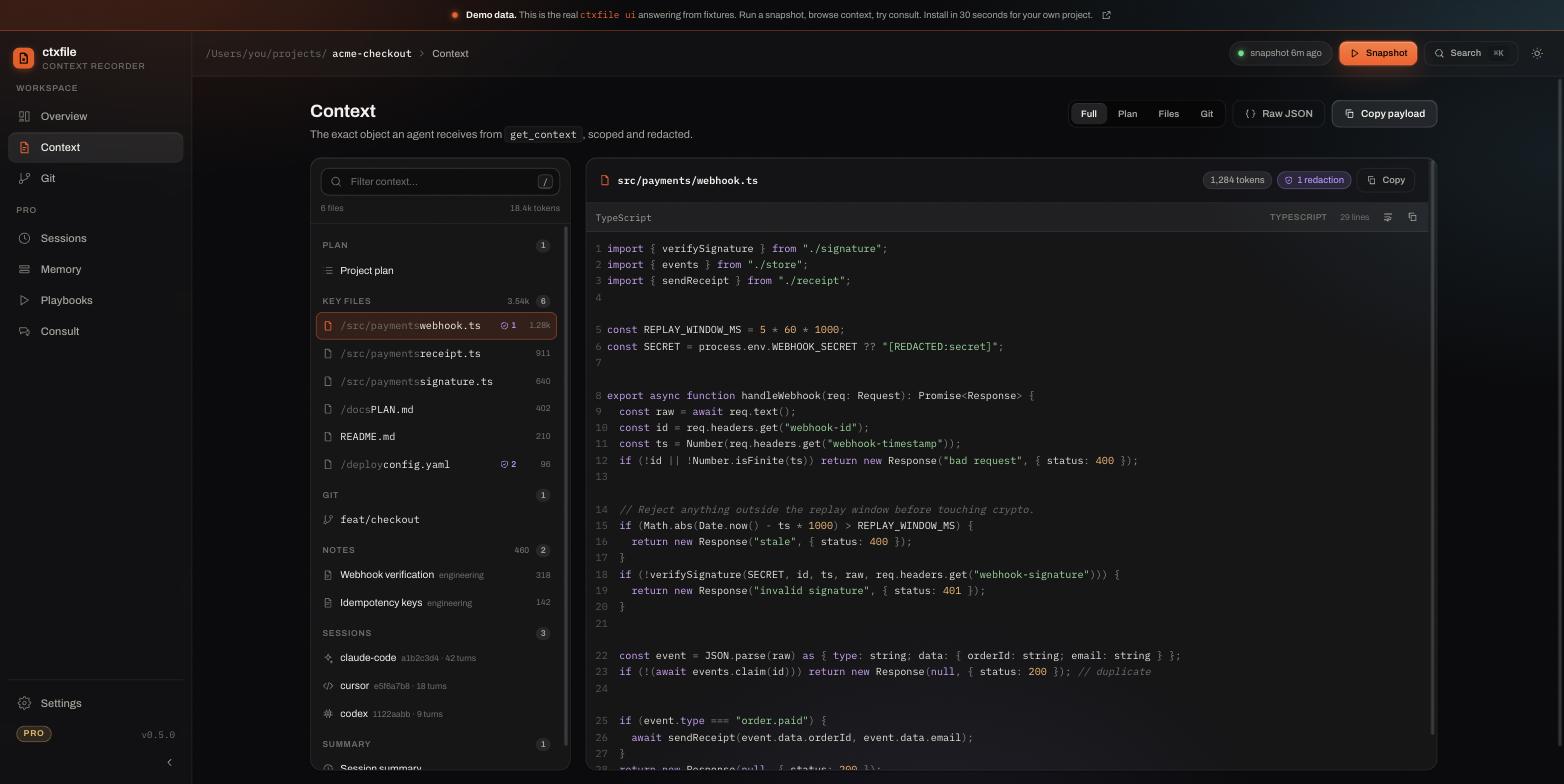Switch to the Git view tab
Viewport: 1564px width, 784px height.
click(1207, 114)
